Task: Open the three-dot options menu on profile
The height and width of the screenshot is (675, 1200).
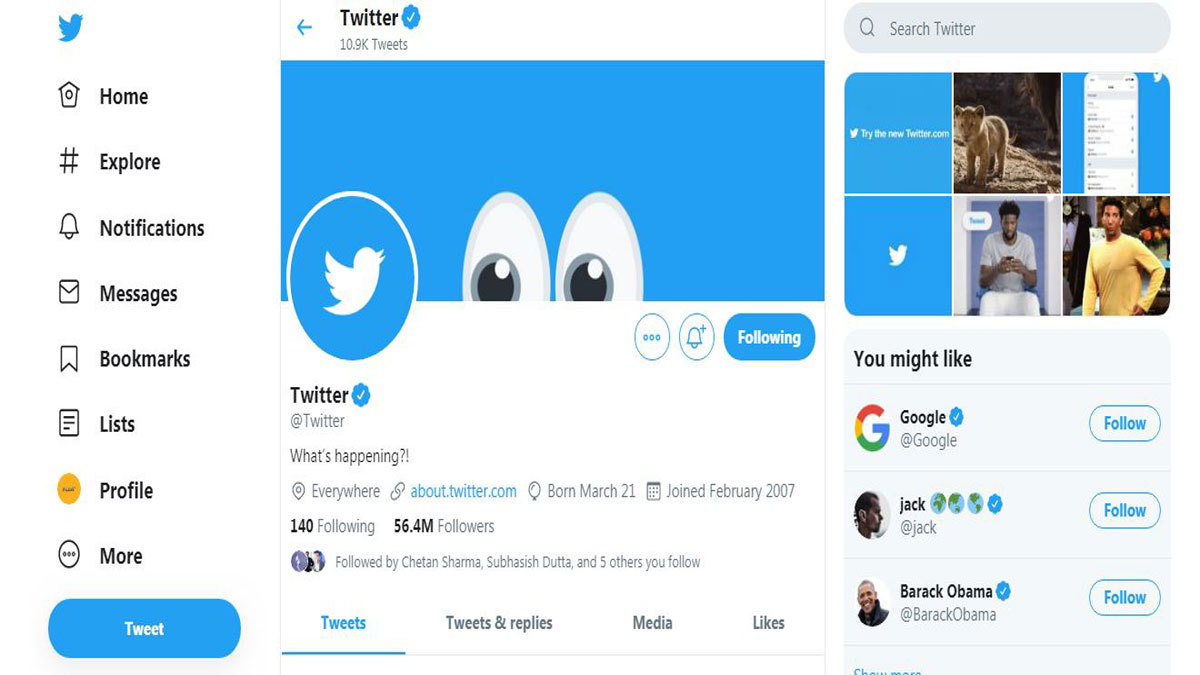Action: (x=652, y=337)
